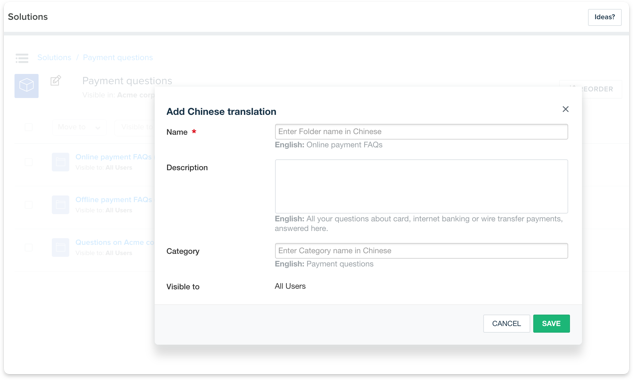
Task: Tick the checkbox for Online payment FAQs
Action: (x=28, y=162)
